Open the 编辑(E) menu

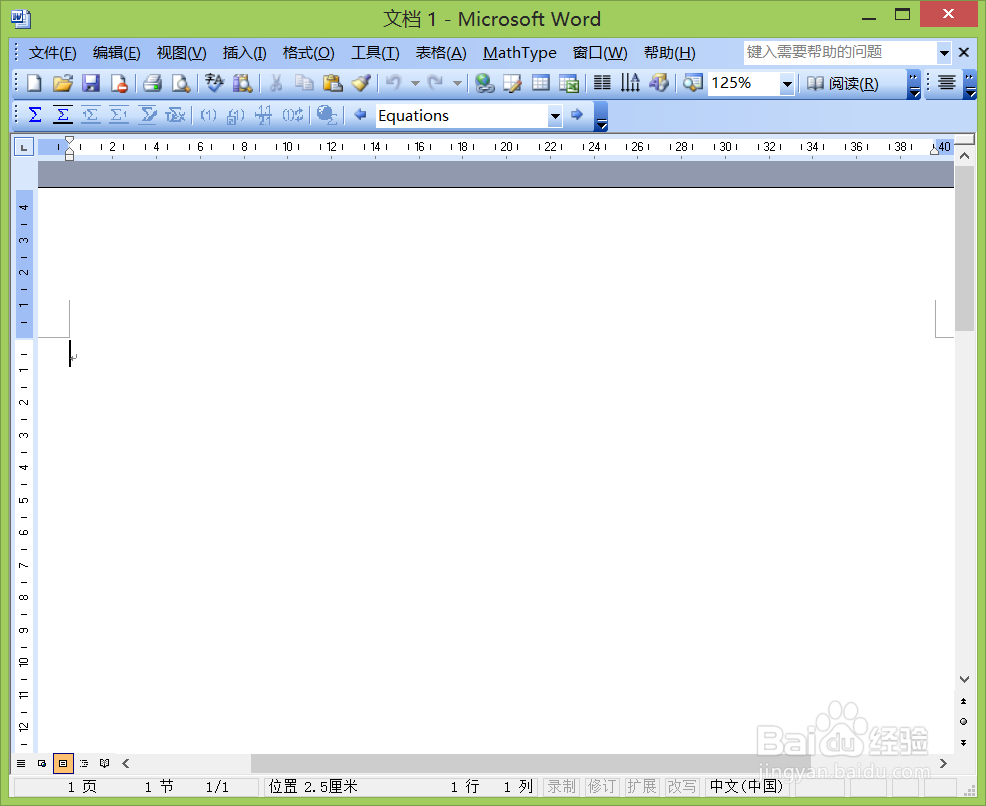coord(116,53)
